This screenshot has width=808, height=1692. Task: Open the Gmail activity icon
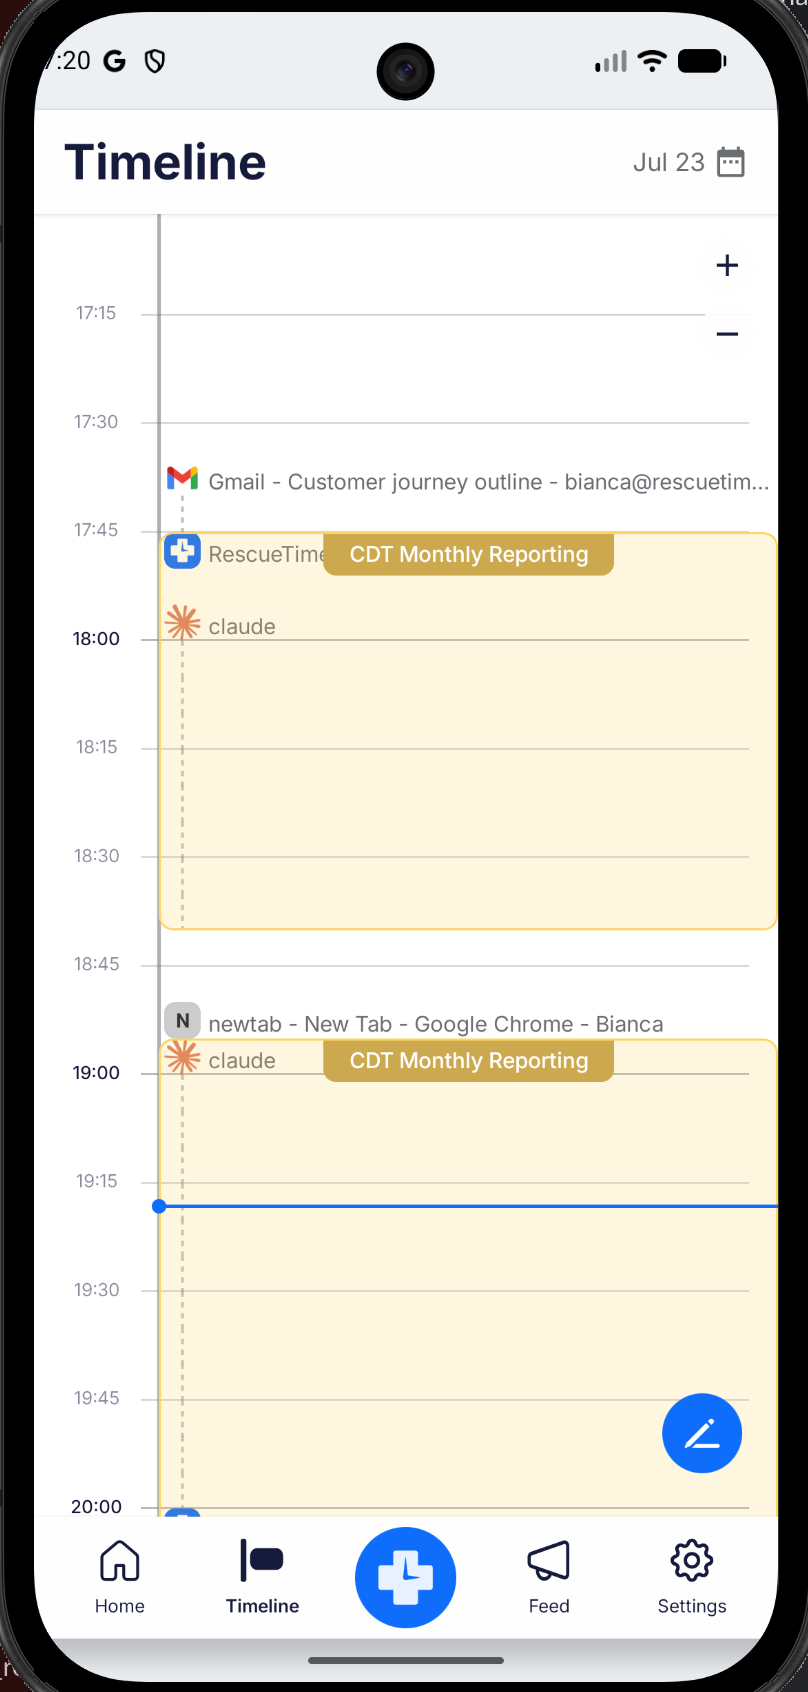[182, 479]
